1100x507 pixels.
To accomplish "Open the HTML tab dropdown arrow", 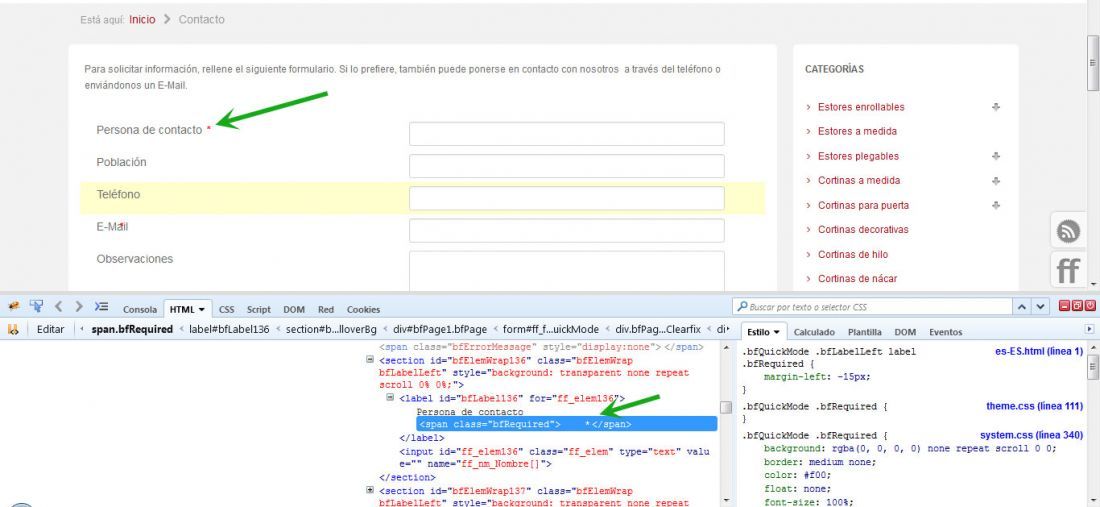I will (202, 309).
